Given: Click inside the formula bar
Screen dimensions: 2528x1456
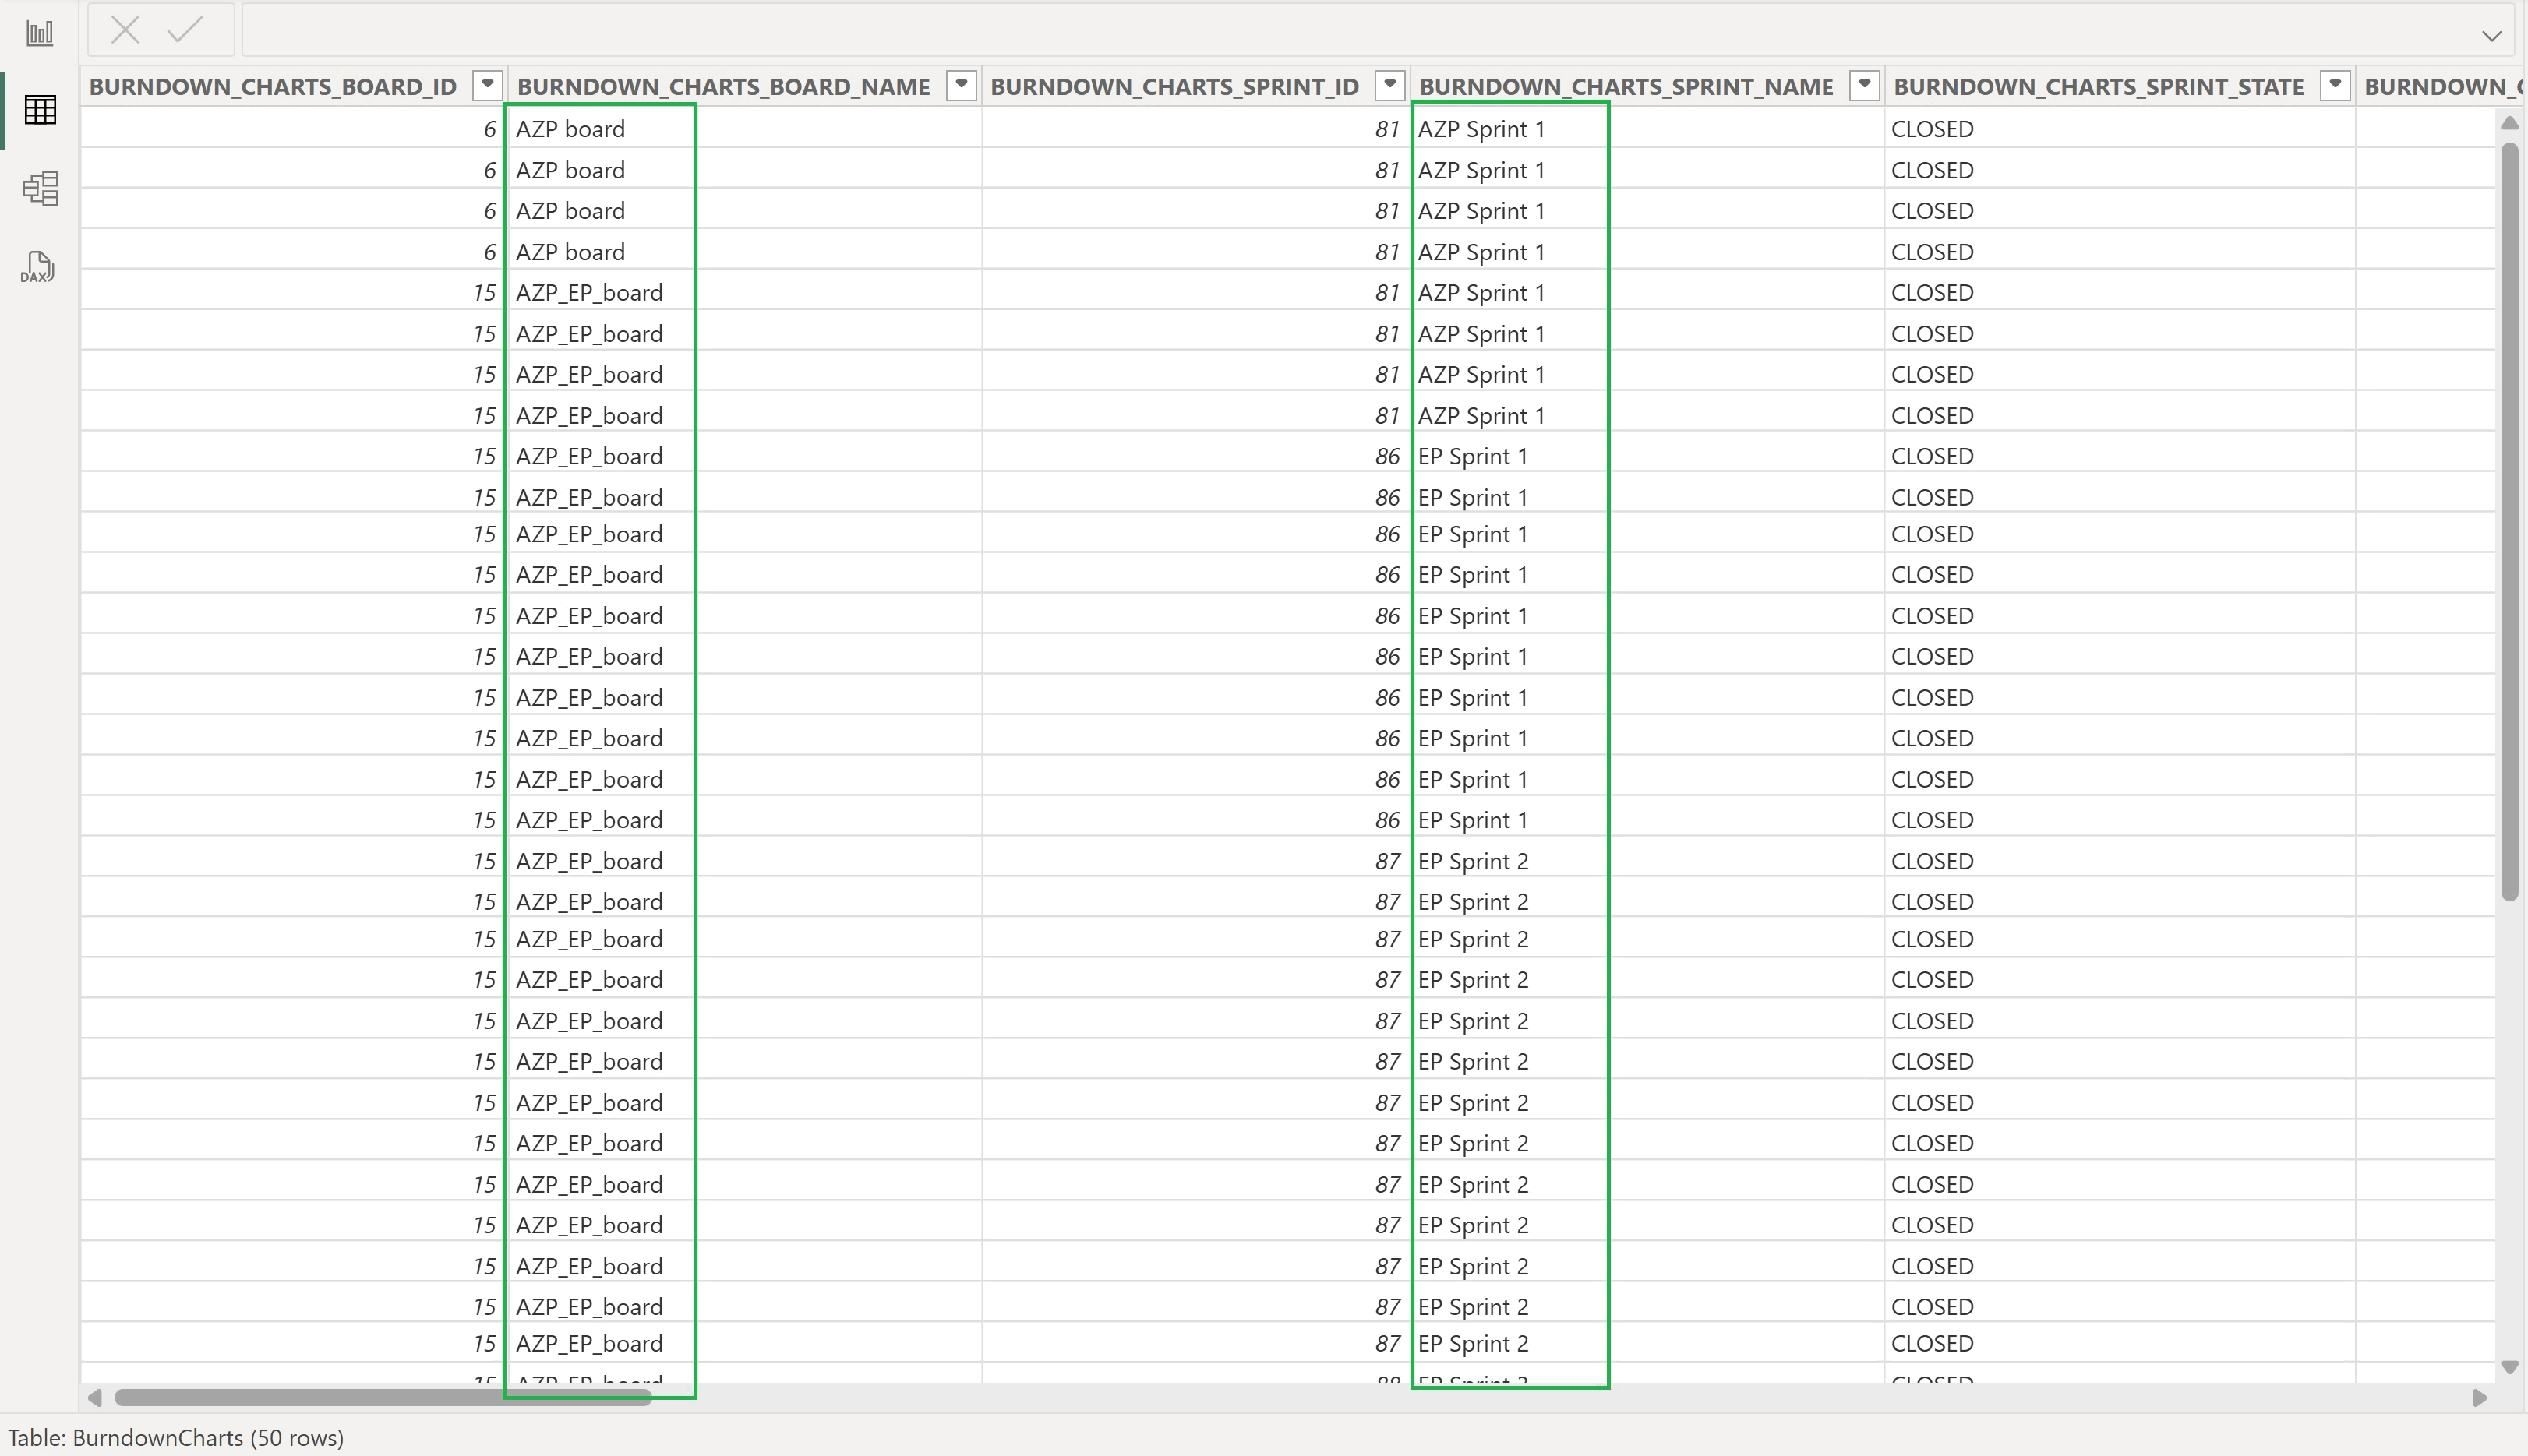Looking at the screenshot, I should (1200, 29).
